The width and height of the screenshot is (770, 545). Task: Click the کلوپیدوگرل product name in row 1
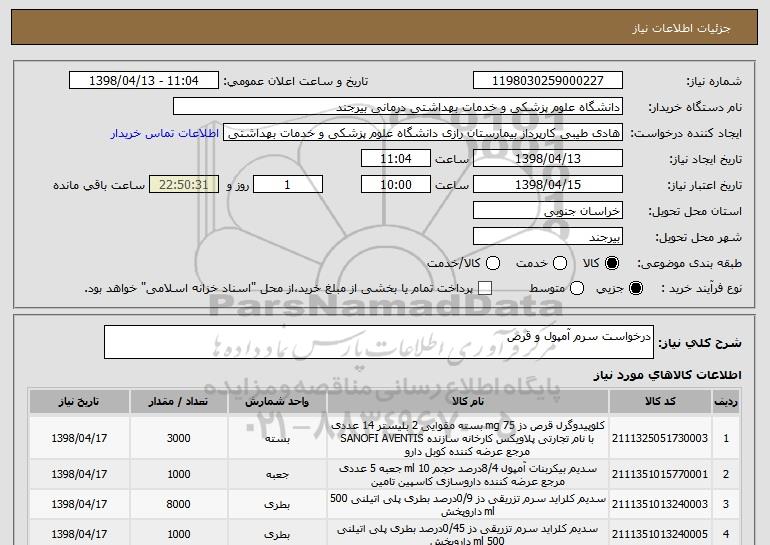click(x=468, y=438)
